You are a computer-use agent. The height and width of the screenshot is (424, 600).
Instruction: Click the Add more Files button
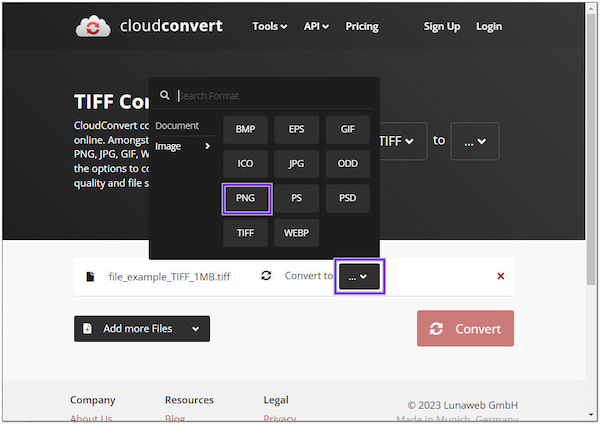tap(142, 328)
